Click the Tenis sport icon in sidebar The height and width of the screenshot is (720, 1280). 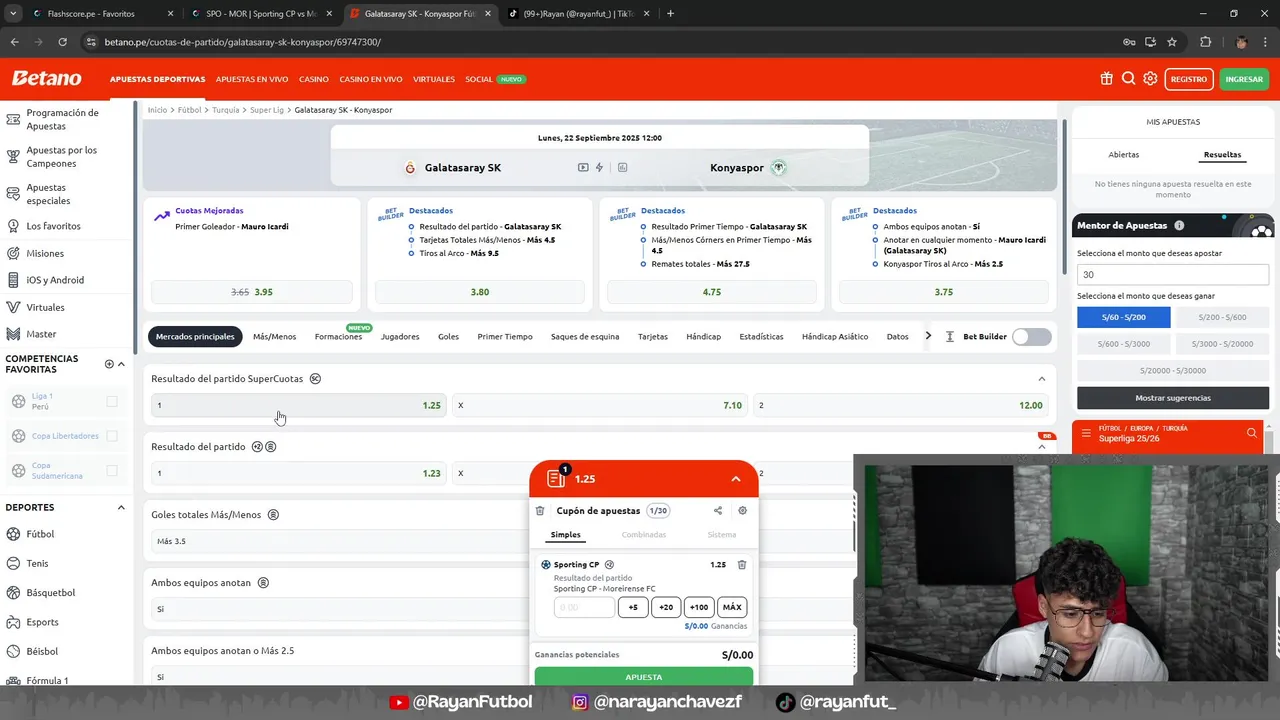pyautogui.click(x=14, y=563)
